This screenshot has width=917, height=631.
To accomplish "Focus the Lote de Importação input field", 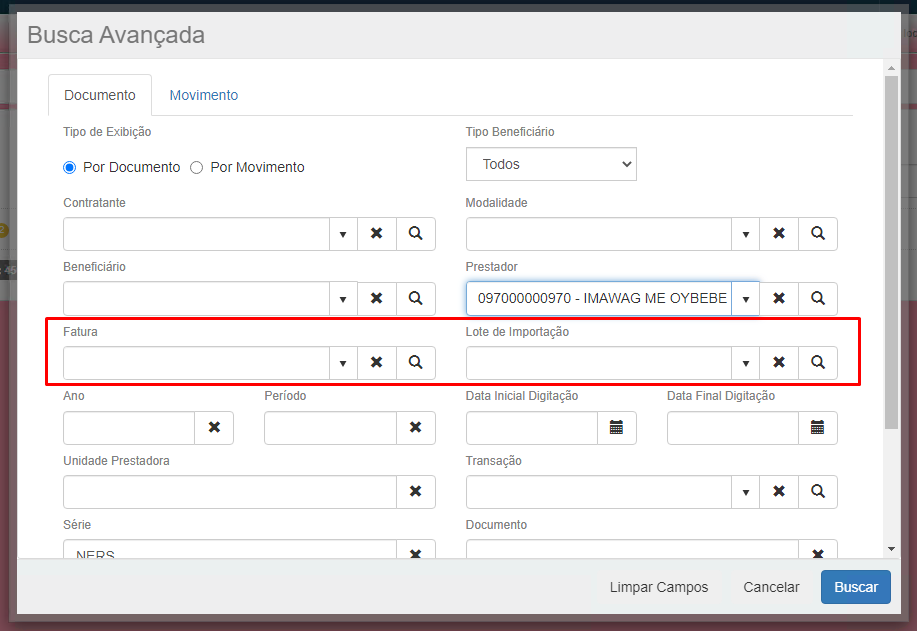I will coord(599,363).
